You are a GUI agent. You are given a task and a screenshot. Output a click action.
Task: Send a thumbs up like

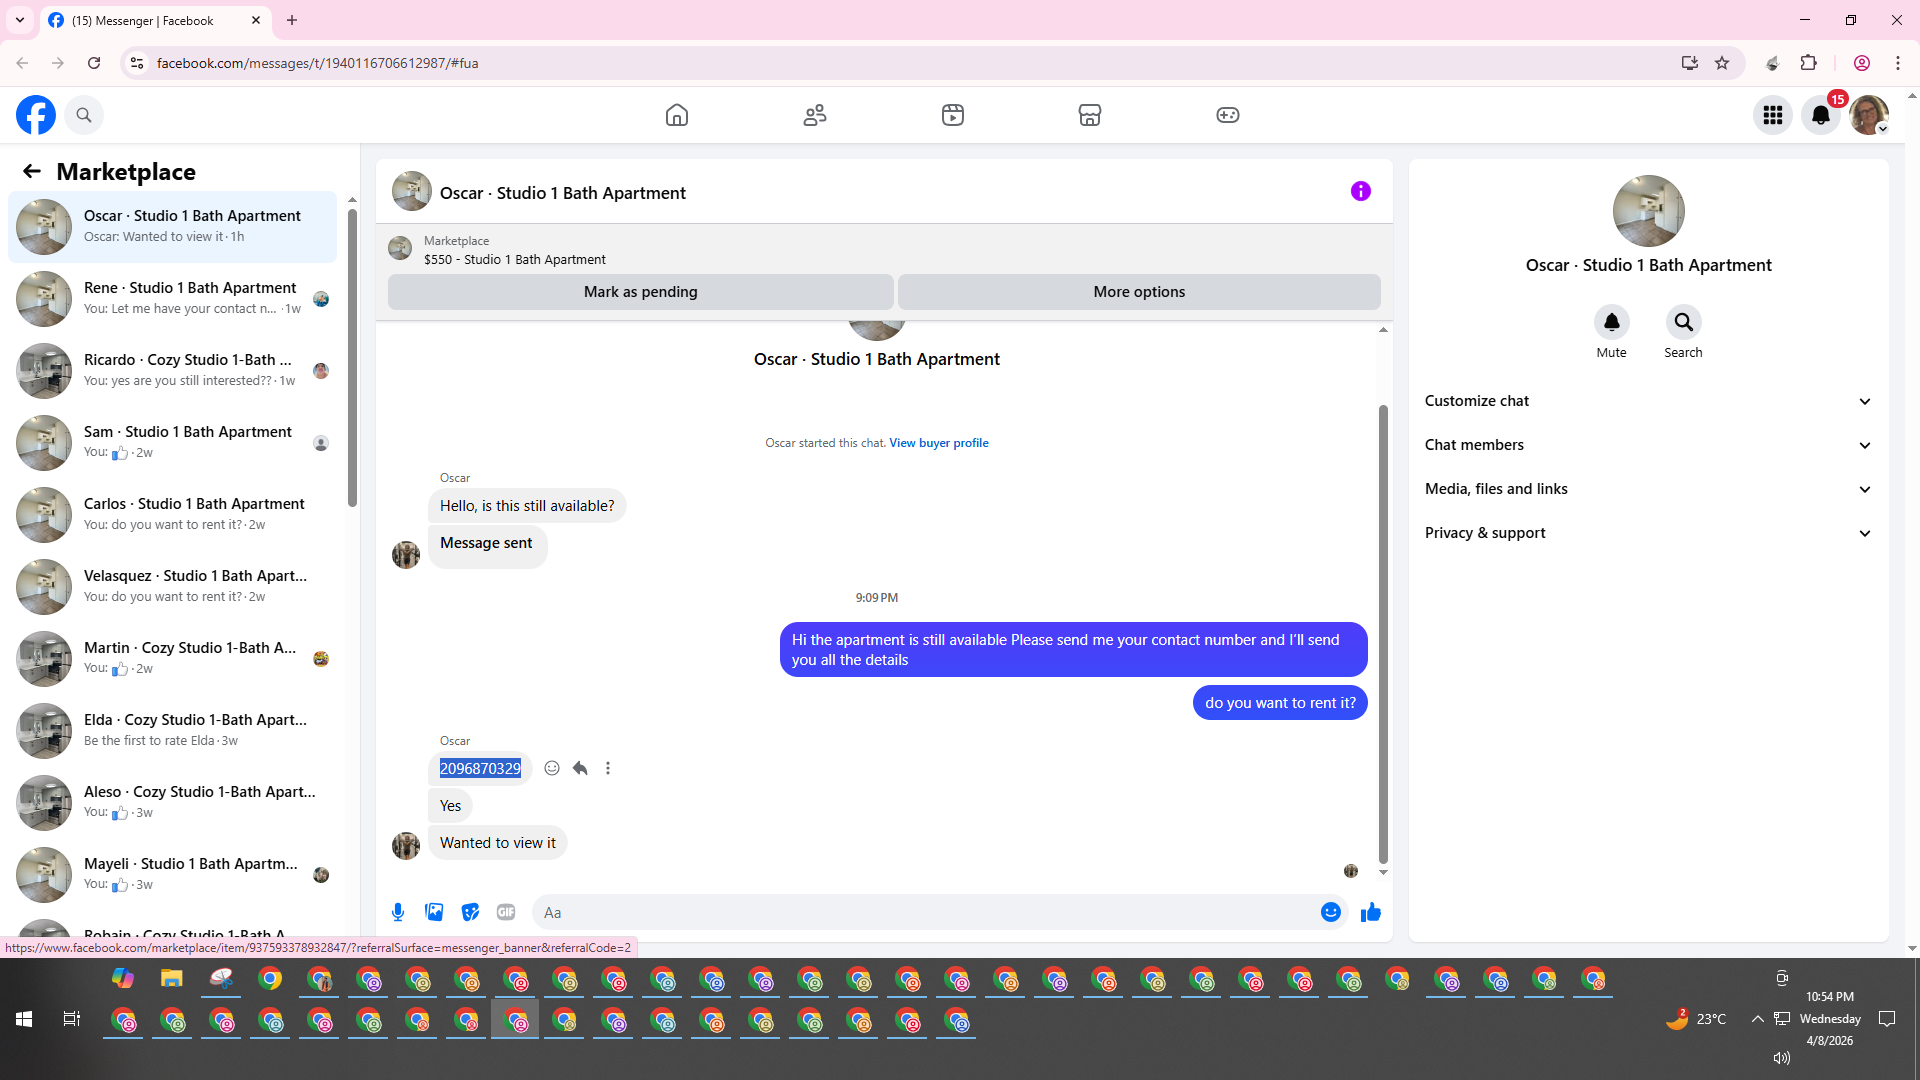pyautogui.click(x=1370, y=912)
